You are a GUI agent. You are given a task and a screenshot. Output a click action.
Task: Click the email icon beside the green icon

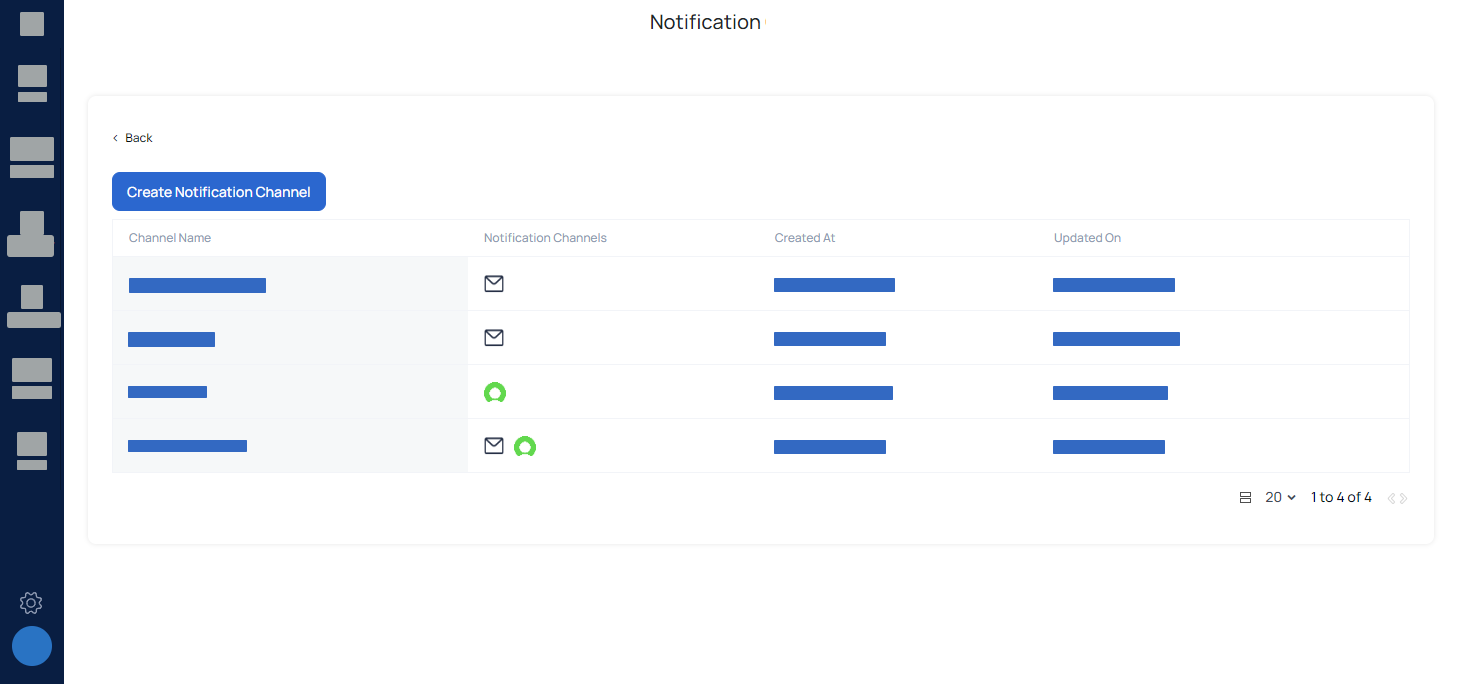click(494, 446)
